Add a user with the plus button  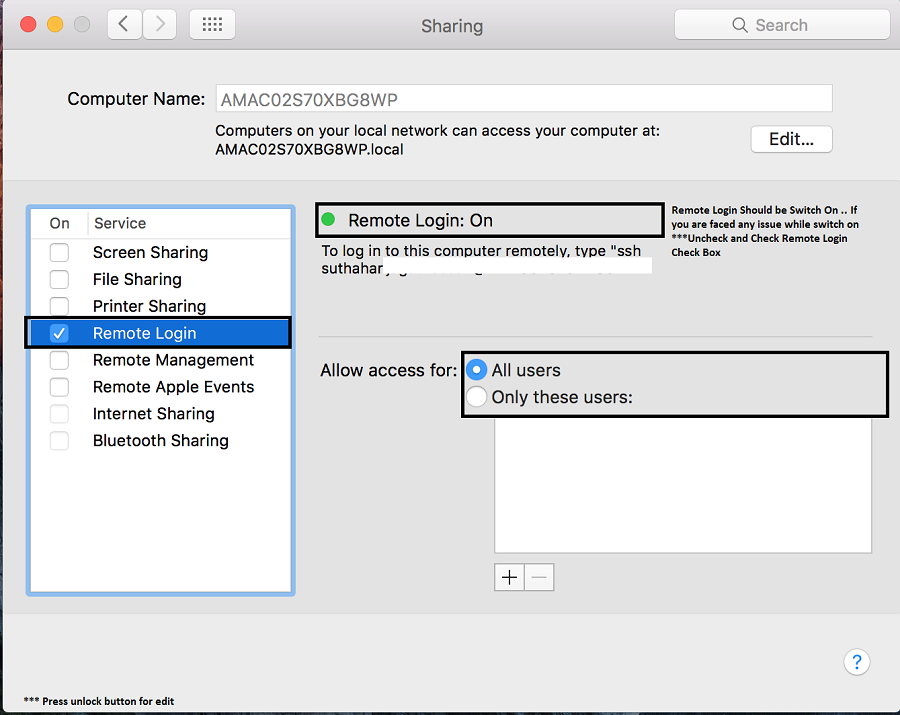click(509, 577)
